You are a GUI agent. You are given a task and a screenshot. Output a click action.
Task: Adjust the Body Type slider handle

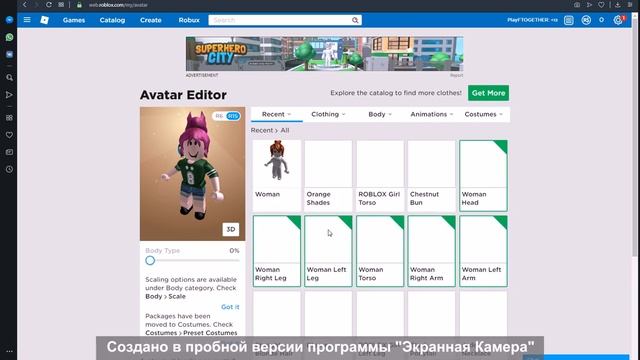click(150, 260)
